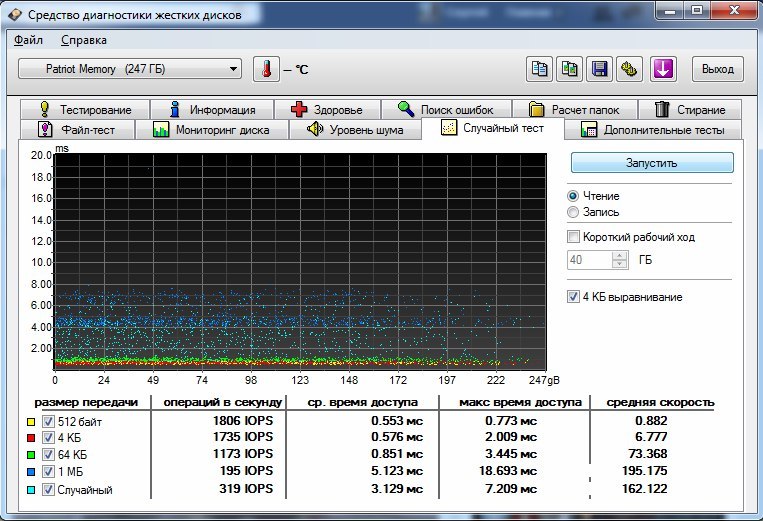Toggle the 4 КБ выравнивание checkbox
Viewport: 763px width, 521px height.
coord(573,297)
